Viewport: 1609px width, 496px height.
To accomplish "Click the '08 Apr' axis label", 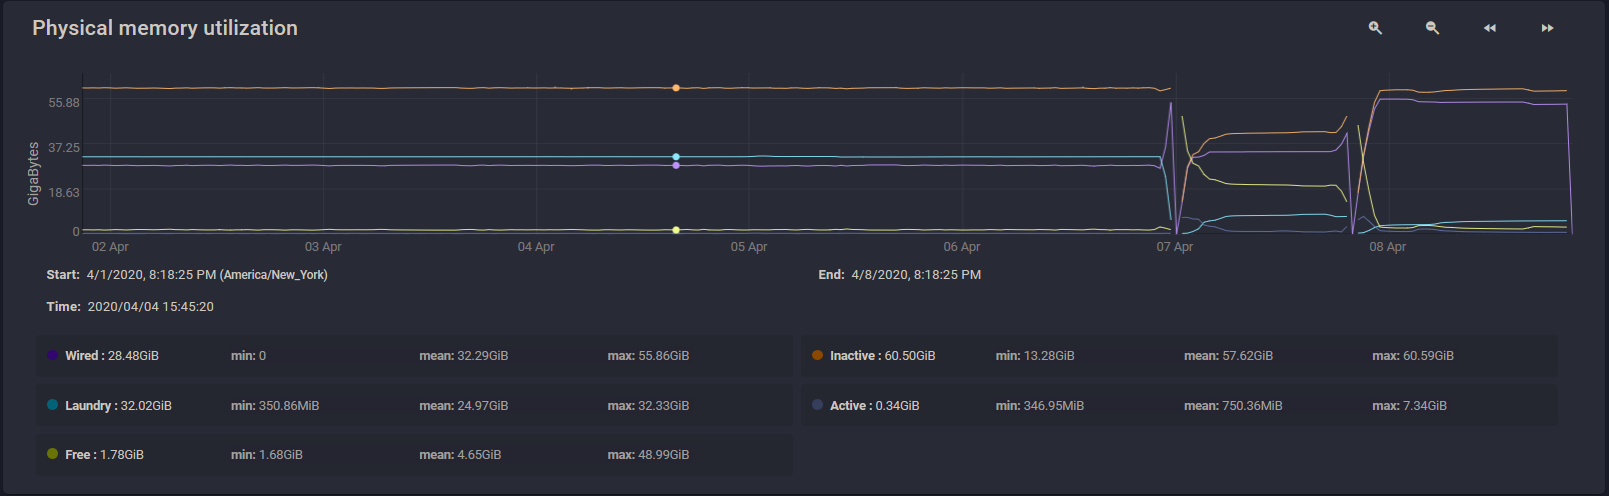I will tap(1388, 247).
